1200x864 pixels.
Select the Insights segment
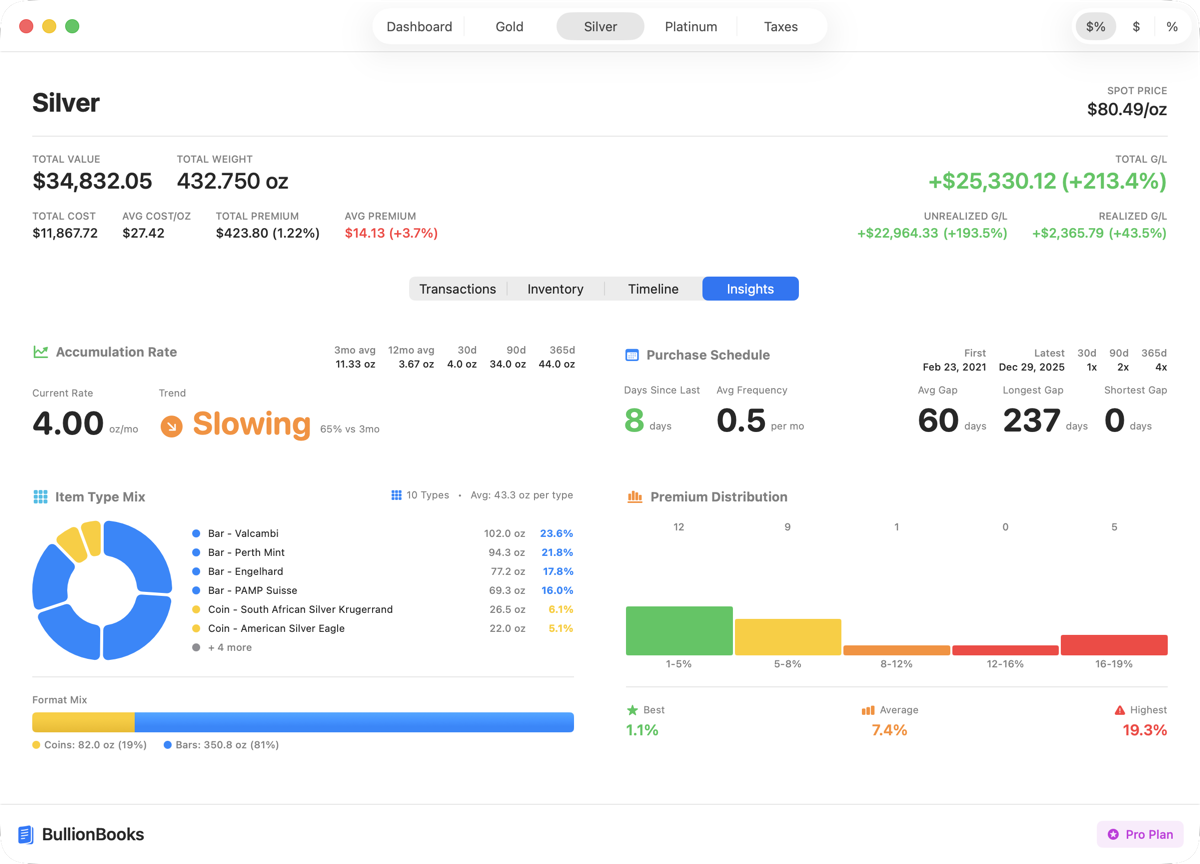click(750, 289)
